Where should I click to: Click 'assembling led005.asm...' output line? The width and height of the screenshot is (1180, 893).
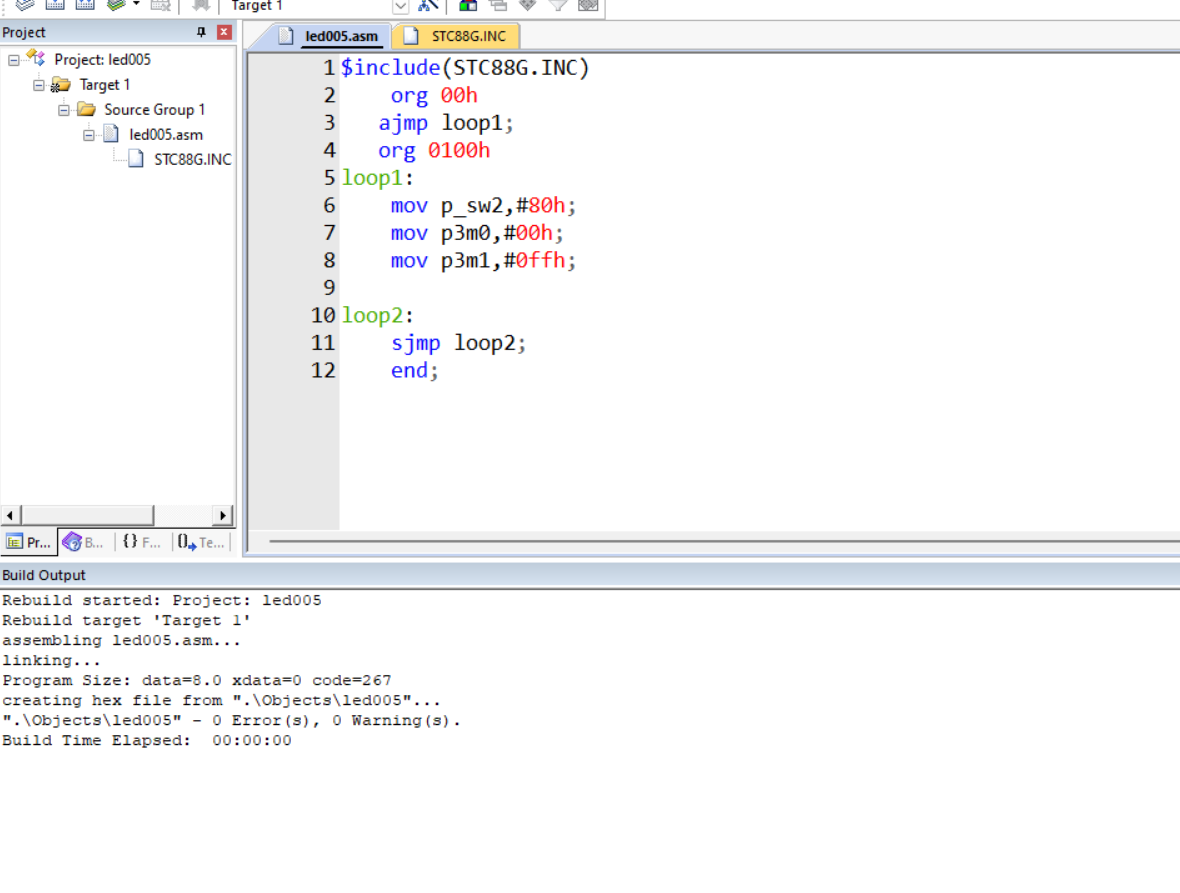[121, 640]
